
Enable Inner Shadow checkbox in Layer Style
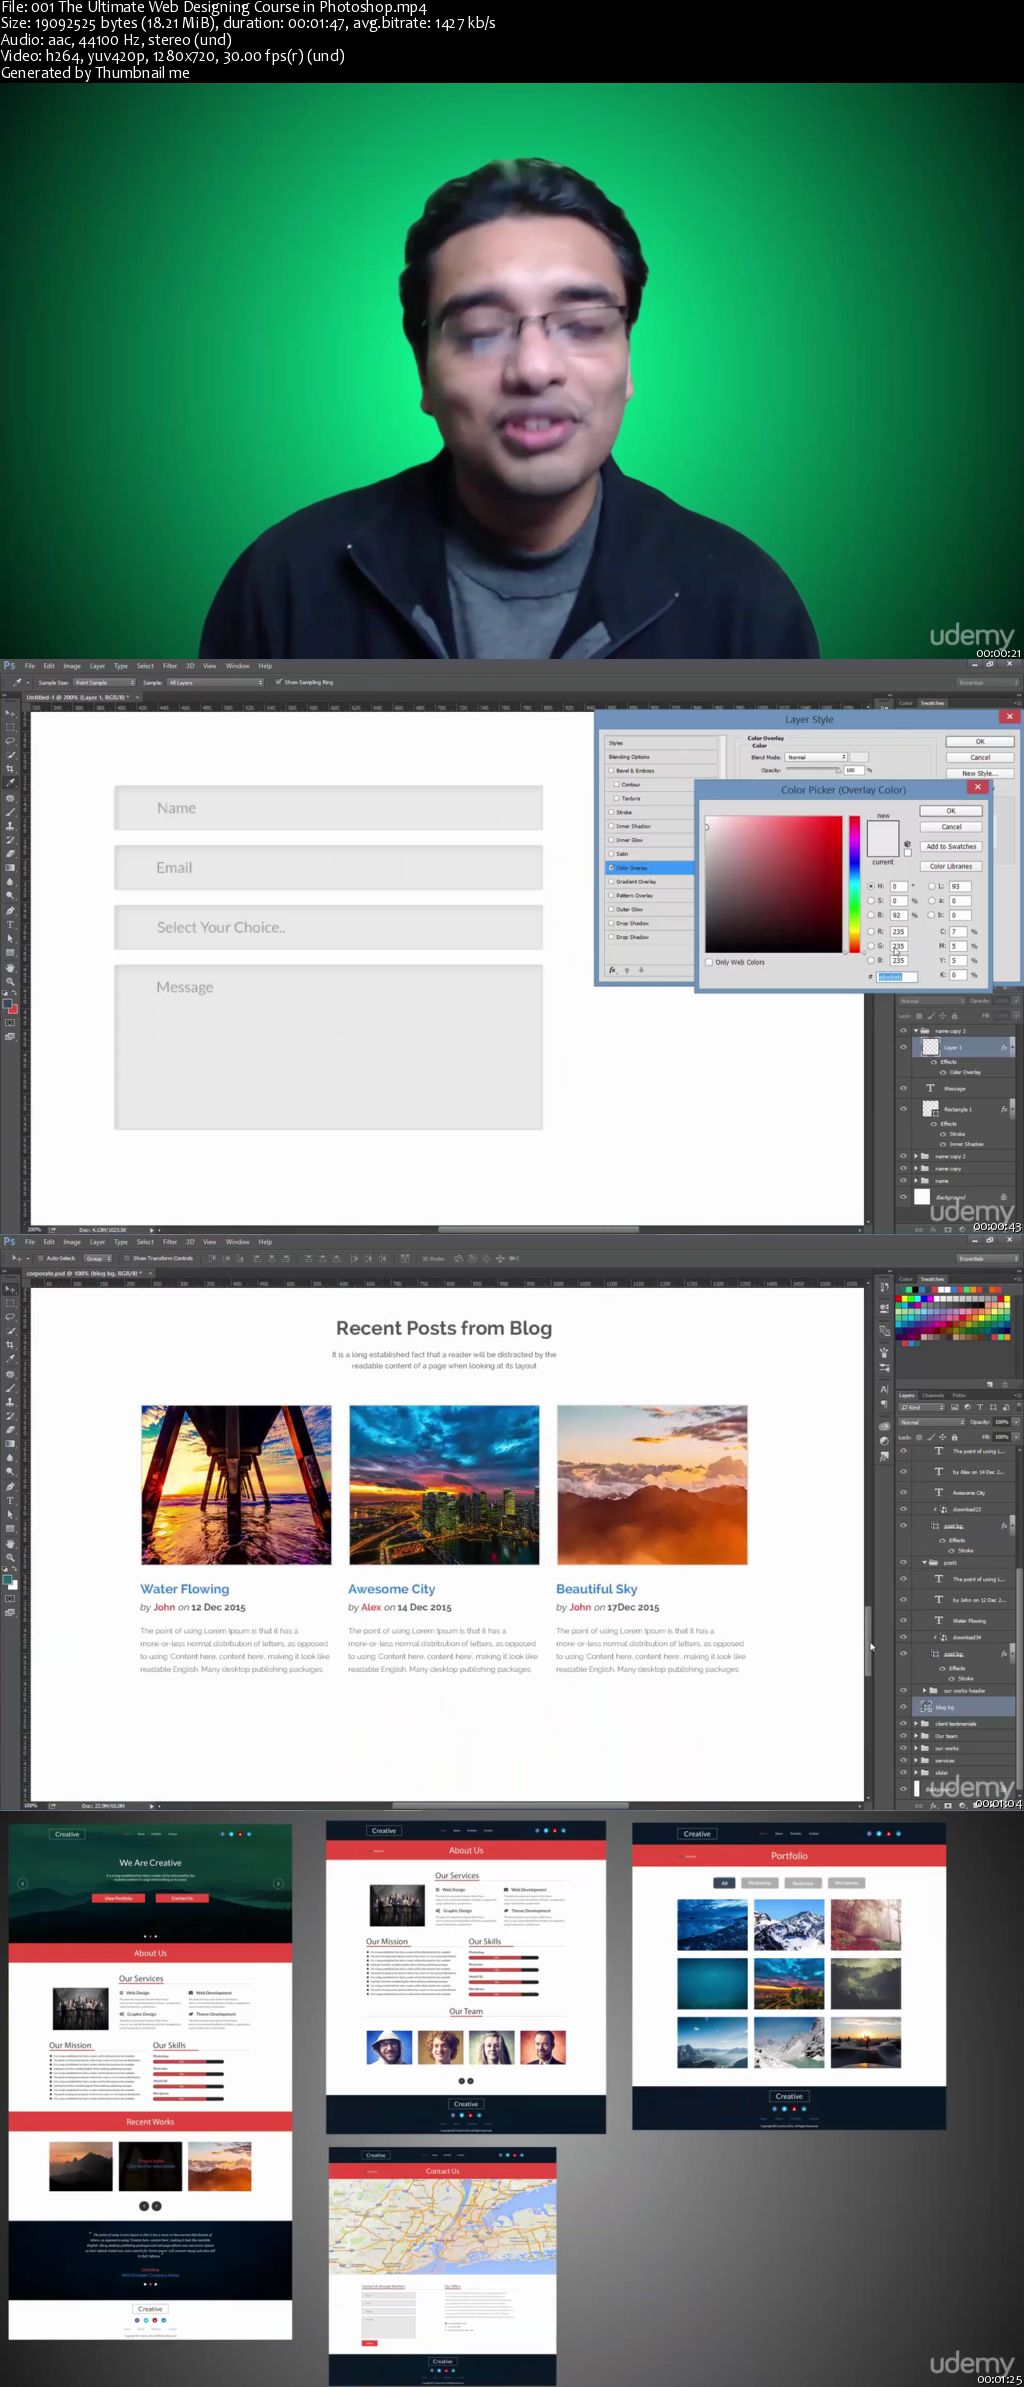[x=611, y=826]
